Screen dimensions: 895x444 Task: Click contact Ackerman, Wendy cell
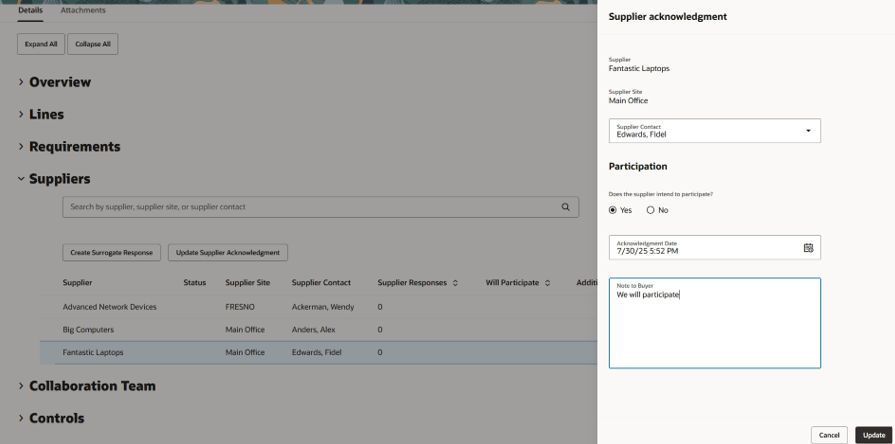click(322, 307)
